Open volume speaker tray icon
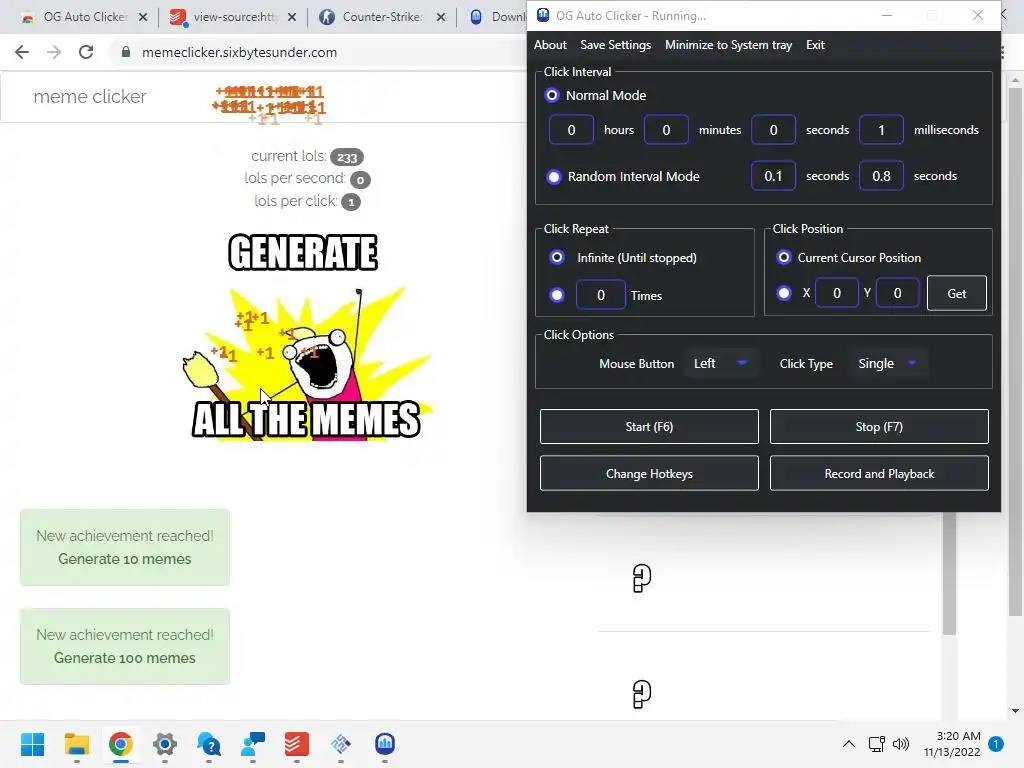The height and width of the screenshot is (768, 1024). pos(901,744)
